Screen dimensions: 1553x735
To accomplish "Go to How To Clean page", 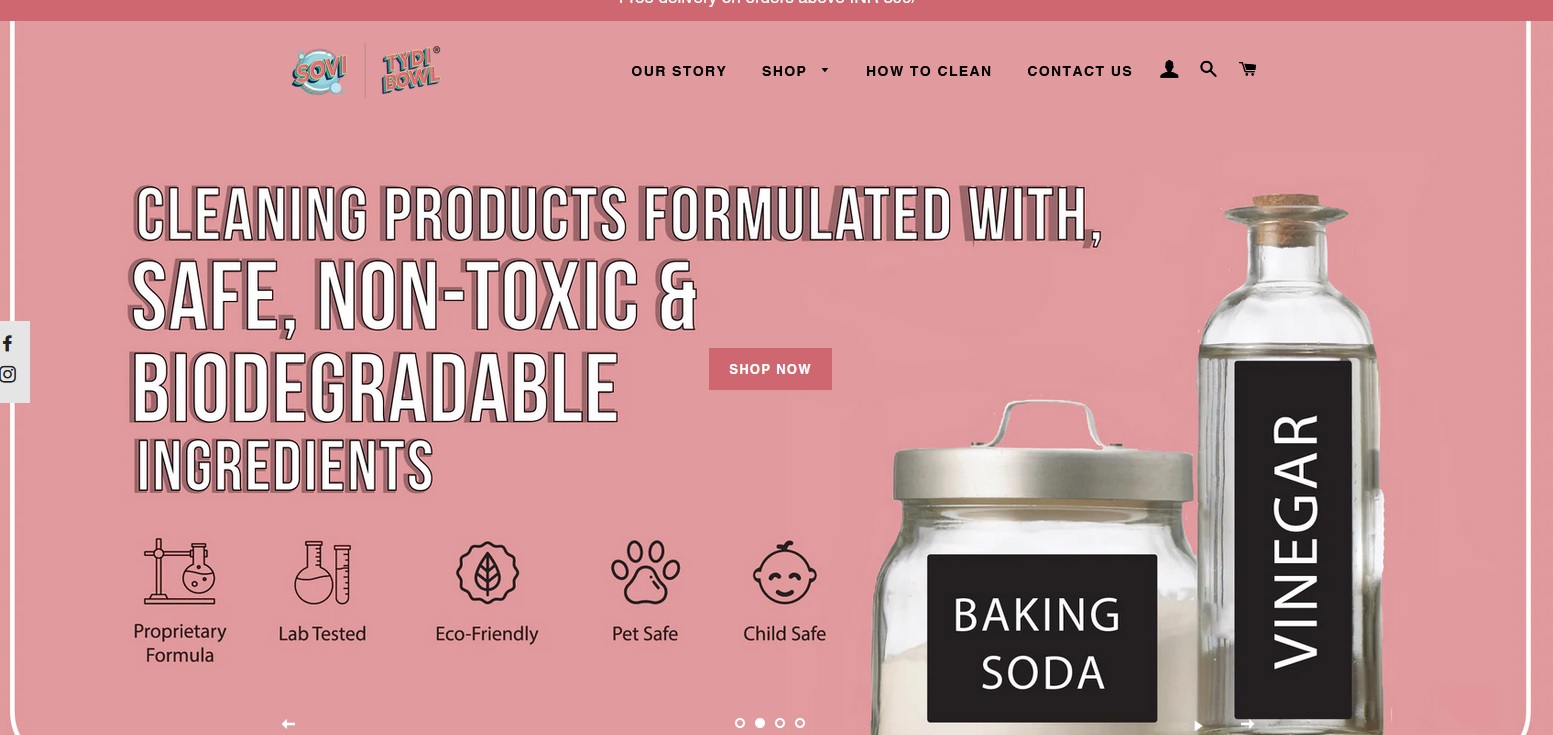I will [929, 71].
